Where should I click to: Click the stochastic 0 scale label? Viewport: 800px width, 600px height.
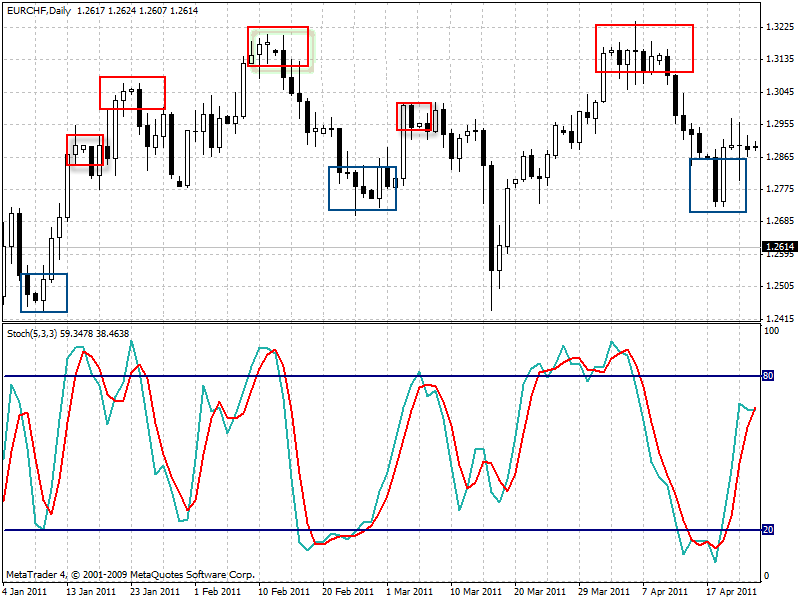766,576
